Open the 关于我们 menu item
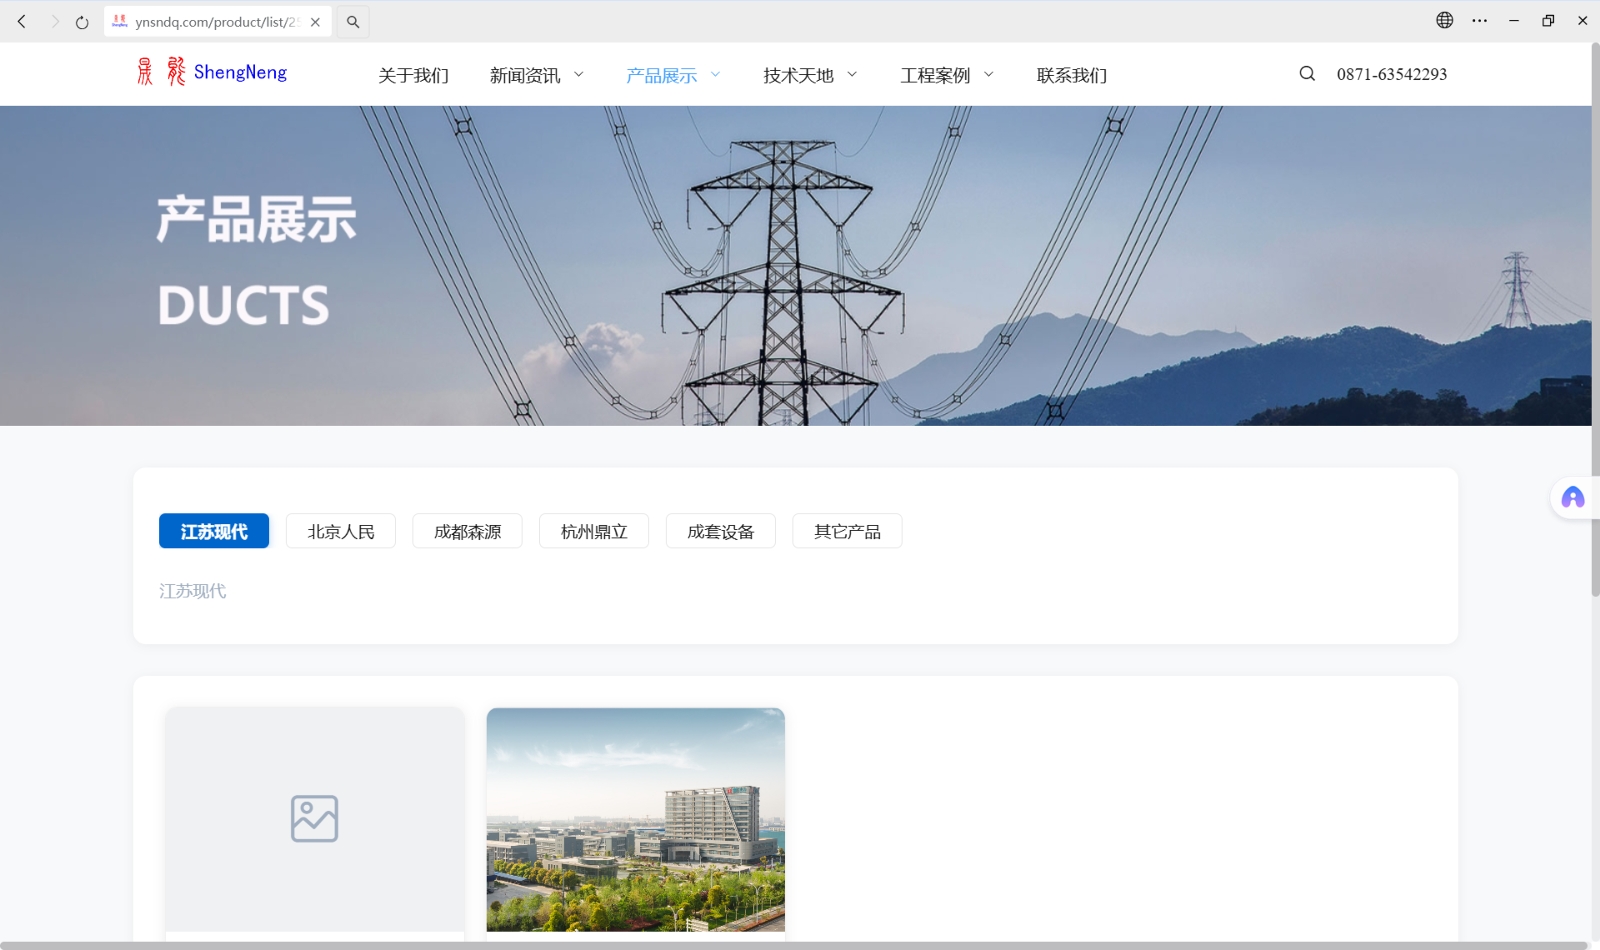Image resolution: width=1600 pixels, height=950 pixels. click(x=413, y=75)
